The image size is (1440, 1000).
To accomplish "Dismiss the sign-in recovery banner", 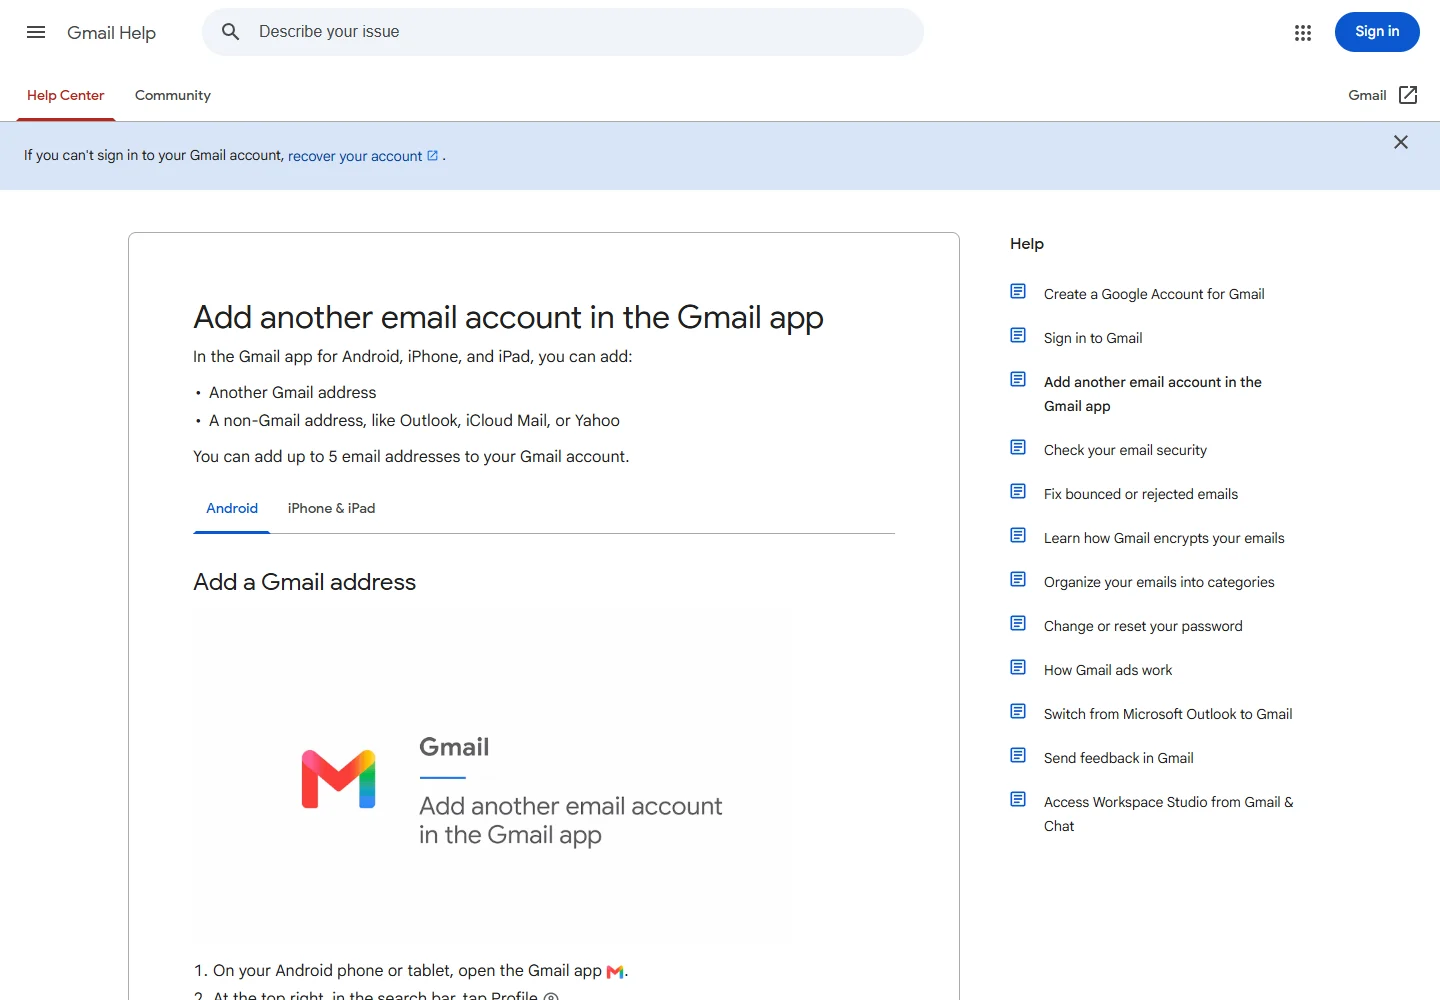I will [x=1401, y=142].
